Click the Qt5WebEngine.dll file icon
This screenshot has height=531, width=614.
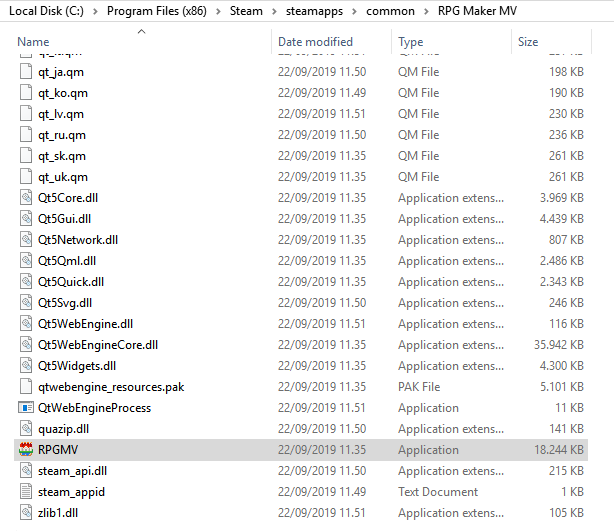(26, 323)
